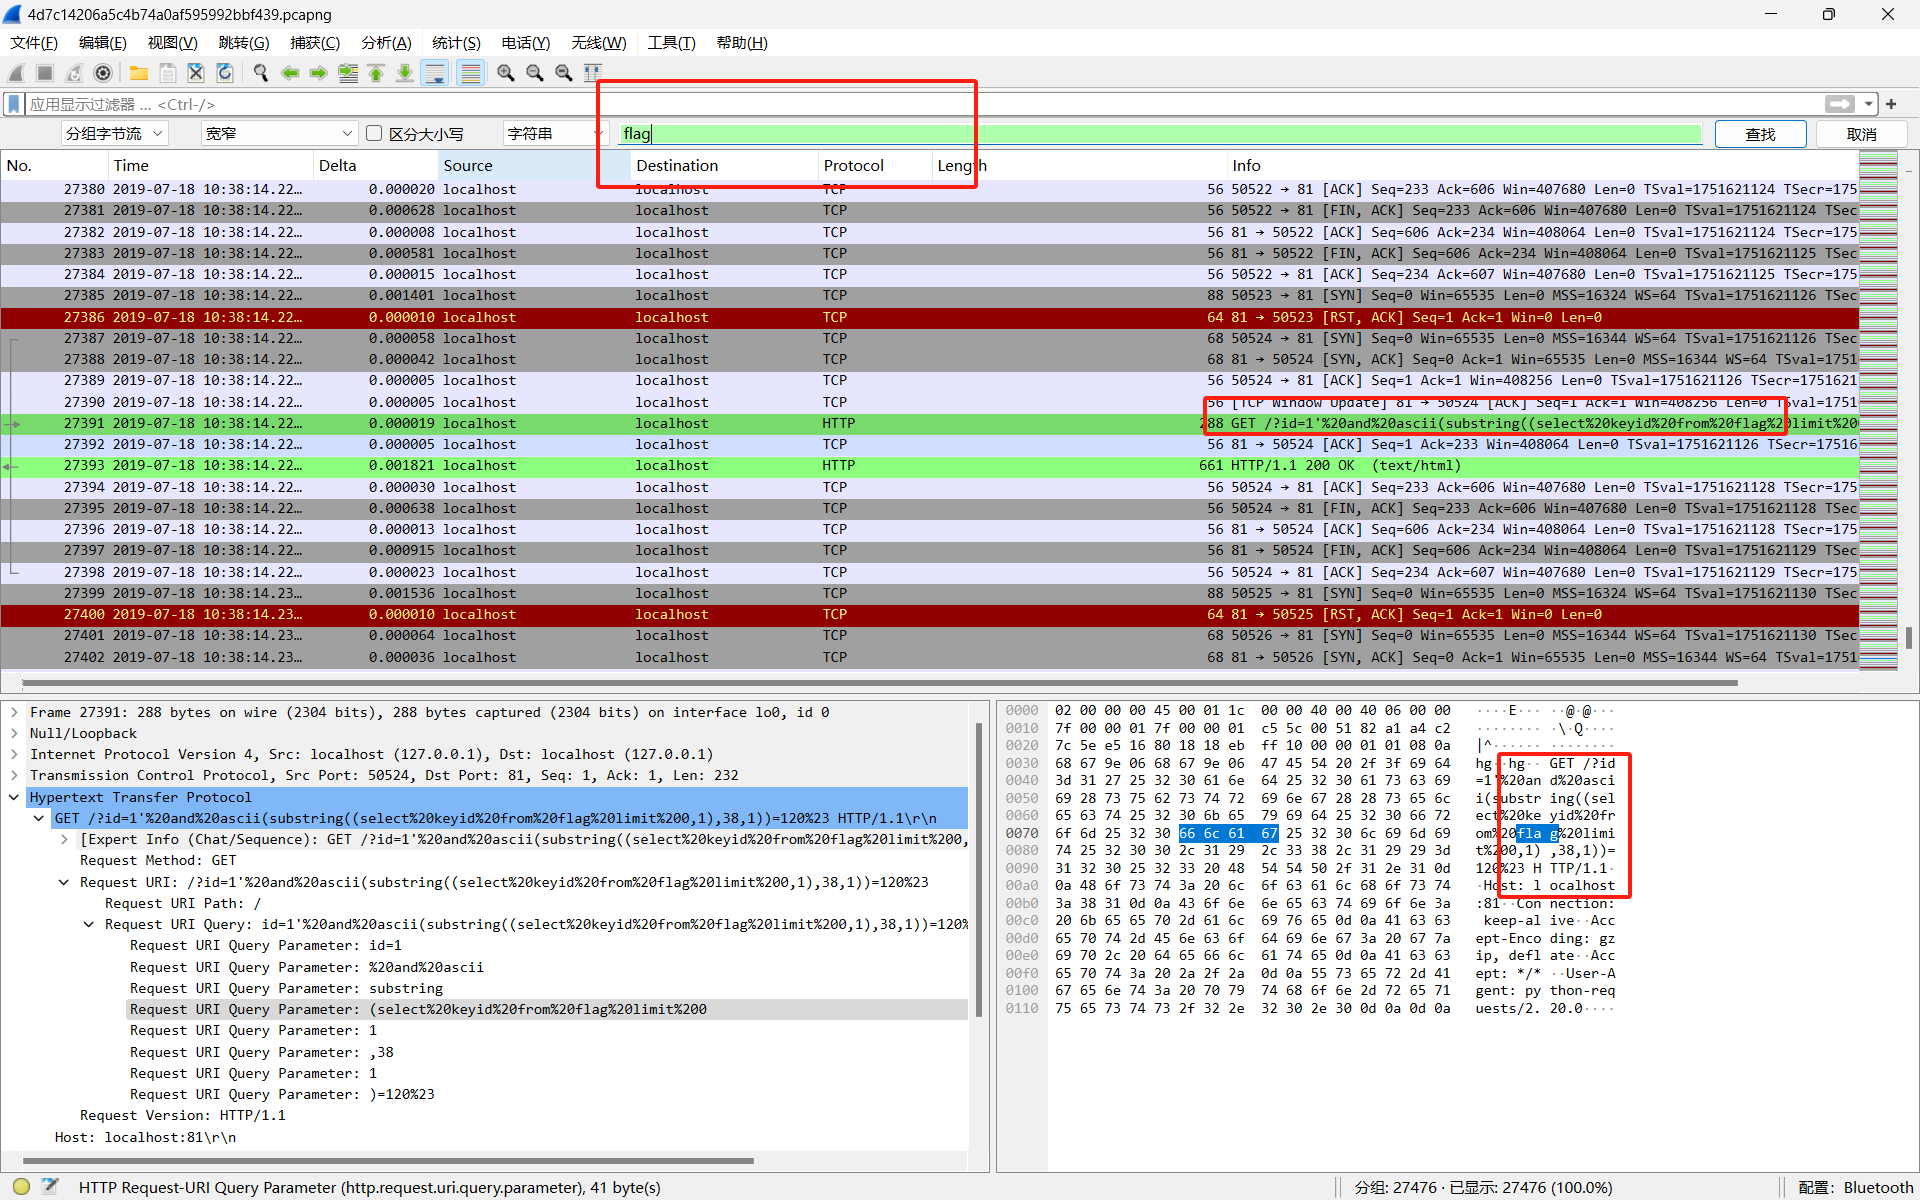
Task: Click zoom in magnifier icon
Action: pos(506,73)
